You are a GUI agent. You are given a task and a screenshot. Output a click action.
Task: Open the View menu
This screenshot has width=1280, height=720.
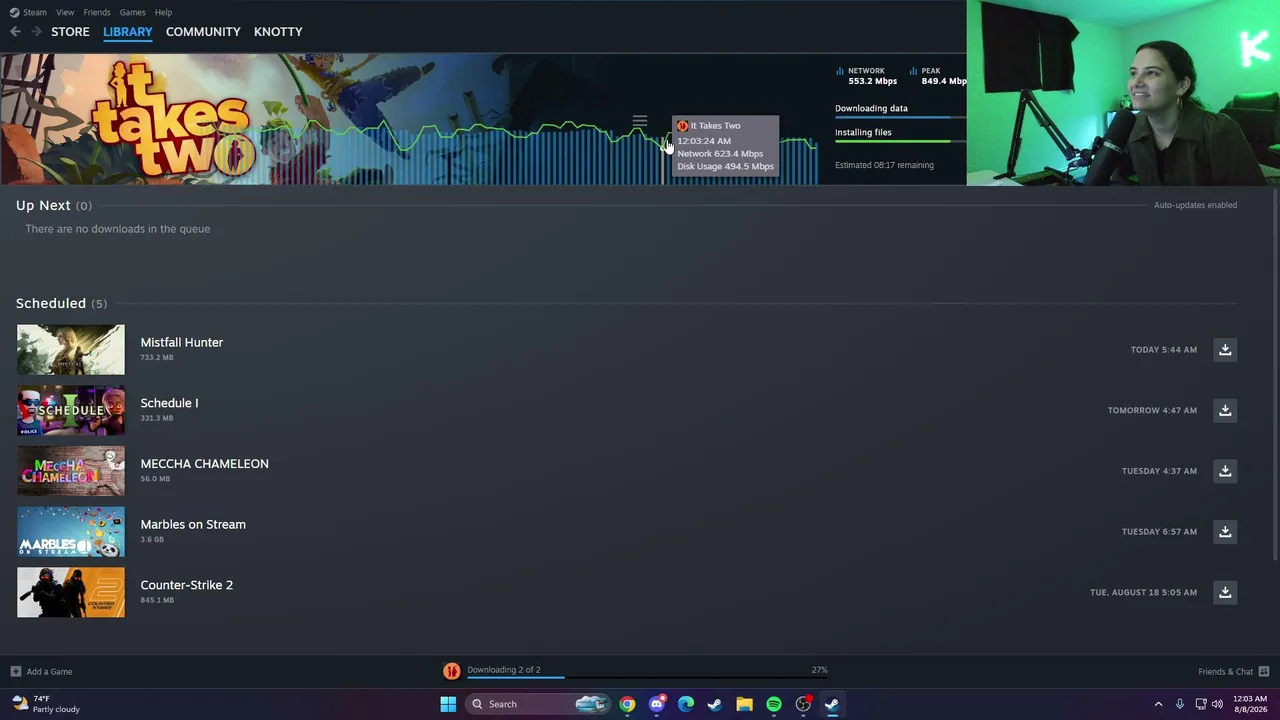pos(65,12)
